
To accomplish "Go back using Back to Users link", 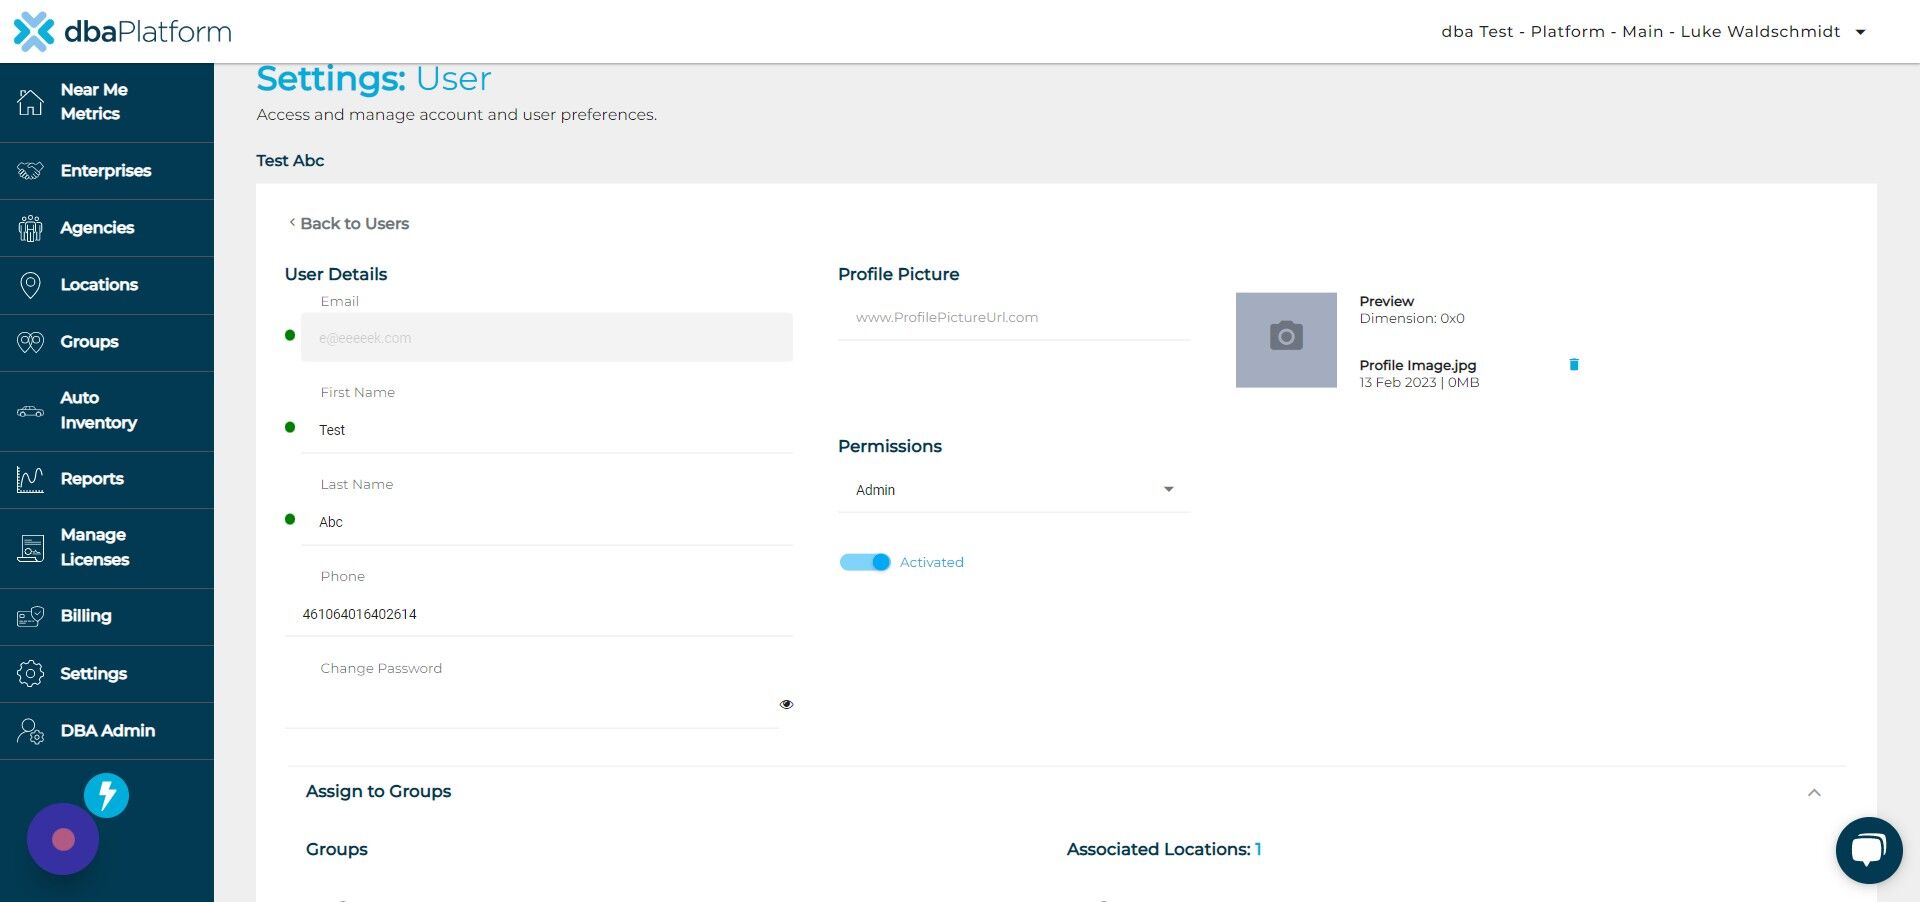I will pos(347,223).
